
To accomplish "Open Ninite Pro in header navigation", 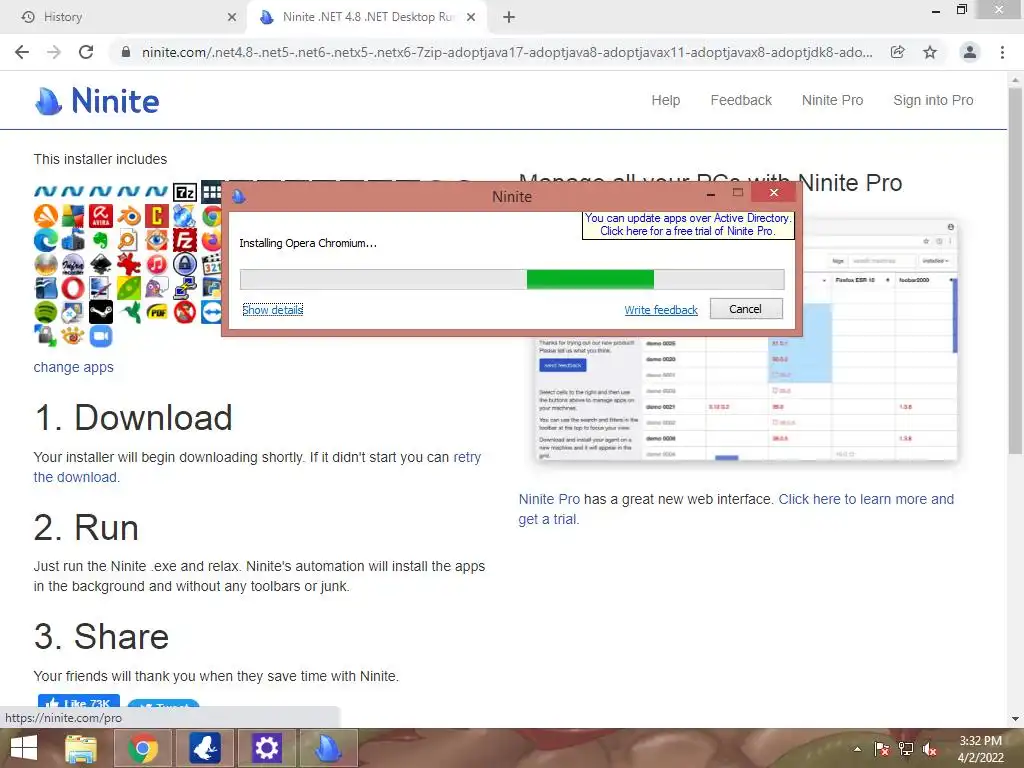I will pyautogui.click(x=833, y=101).
